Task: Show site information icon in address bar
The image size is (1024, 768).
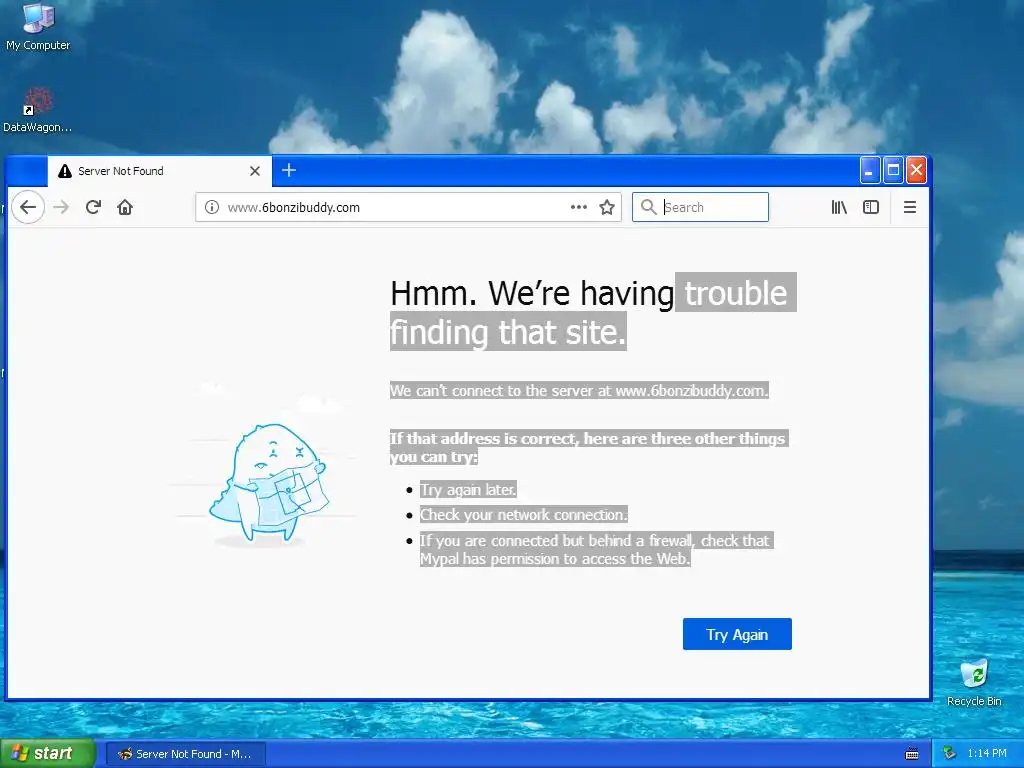Action: 212,207
